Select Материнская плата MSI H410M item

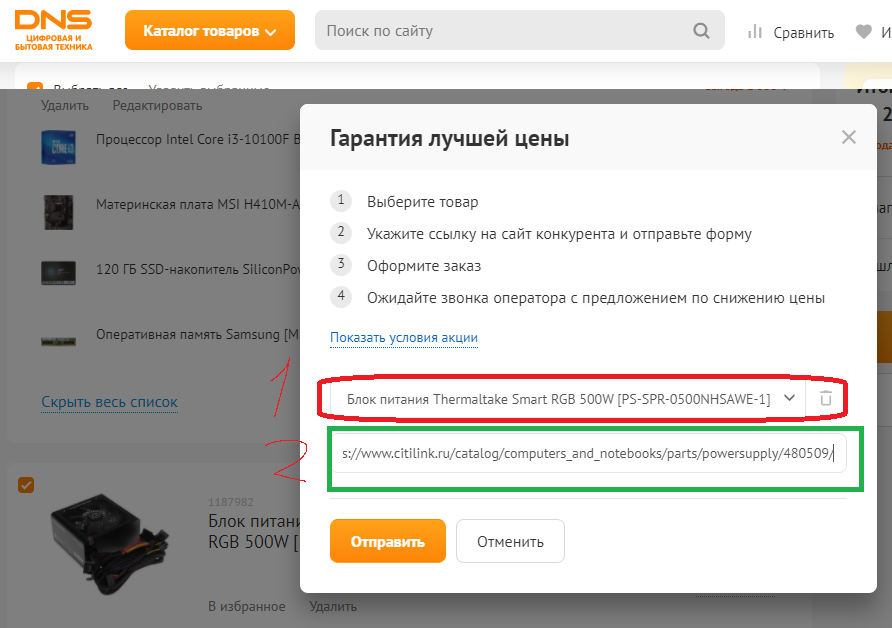(197, 204)
